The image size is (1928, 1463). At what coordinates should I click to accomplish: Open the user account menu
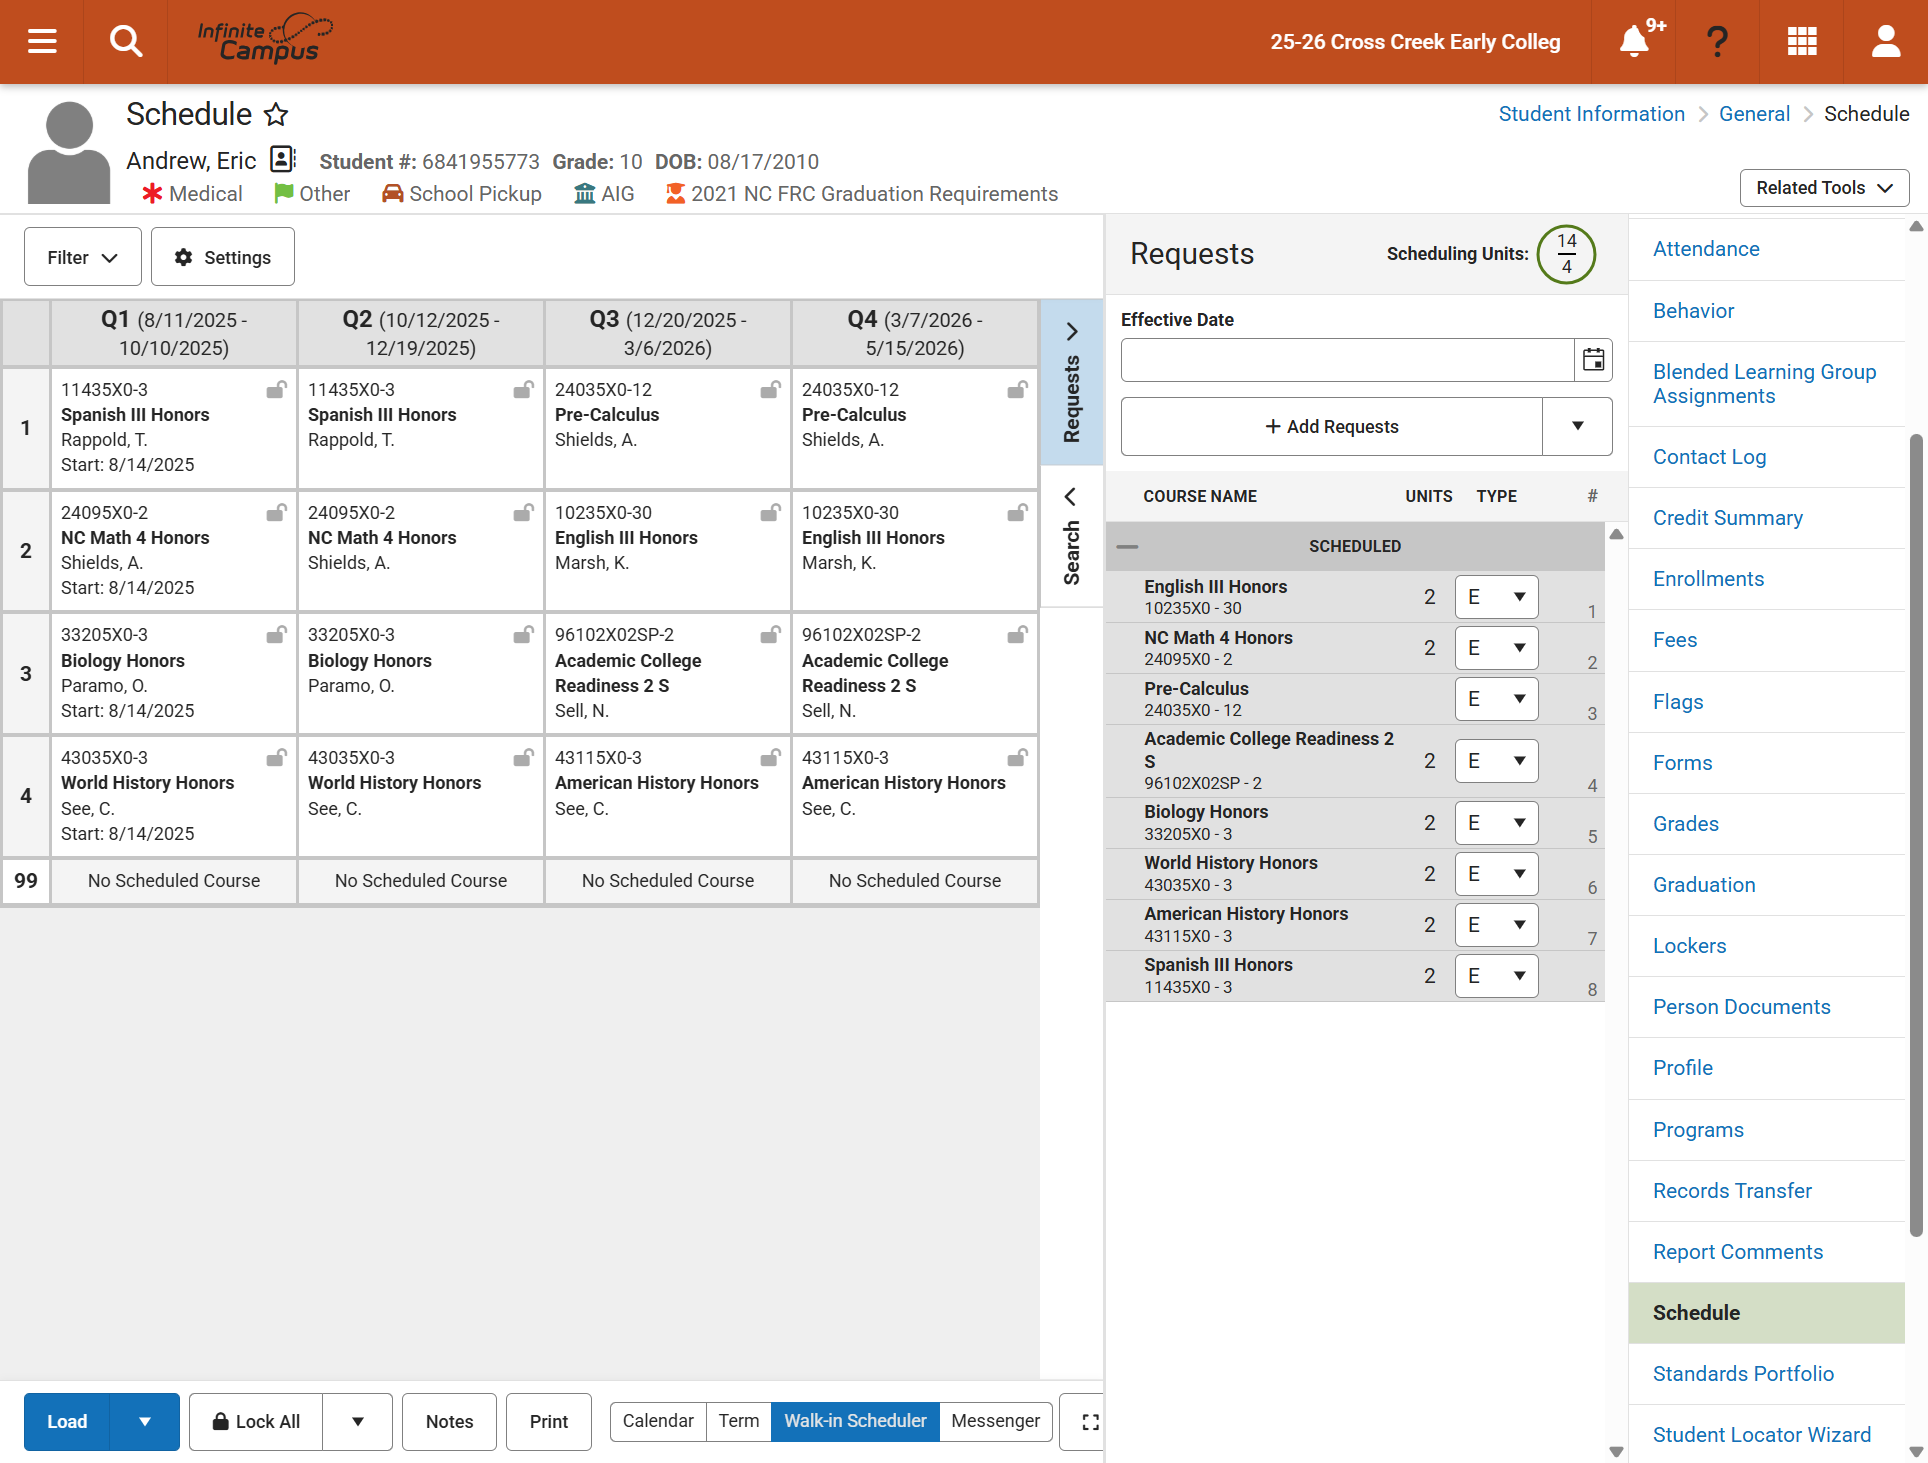coord(1886,41)
